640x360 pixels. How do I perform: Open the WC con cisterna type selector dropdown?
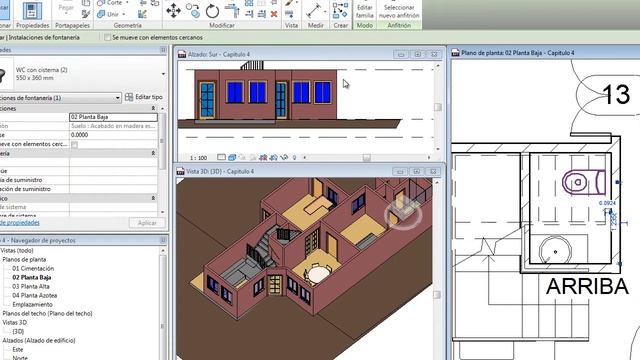pyautogui.click(x=163, y=74)
